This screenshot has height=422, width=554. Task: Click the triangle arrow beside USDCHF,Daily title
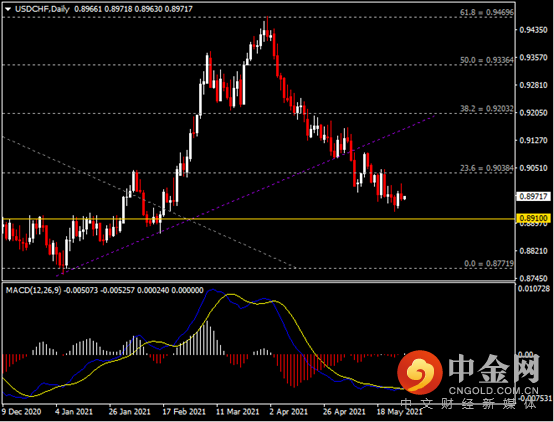8,9
